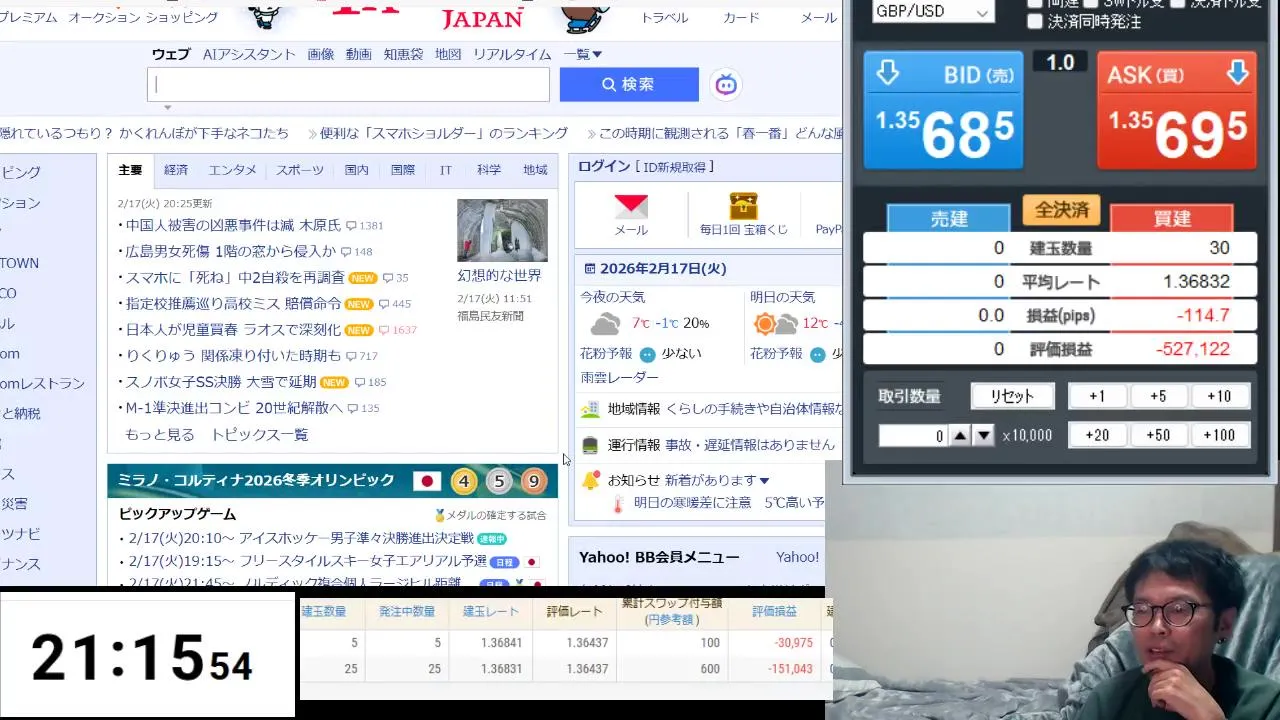Click the thermometer icon beside 明日の寒暖差に注意
The width and height of the screenshot is (1280, 720).
coord(620,503)
